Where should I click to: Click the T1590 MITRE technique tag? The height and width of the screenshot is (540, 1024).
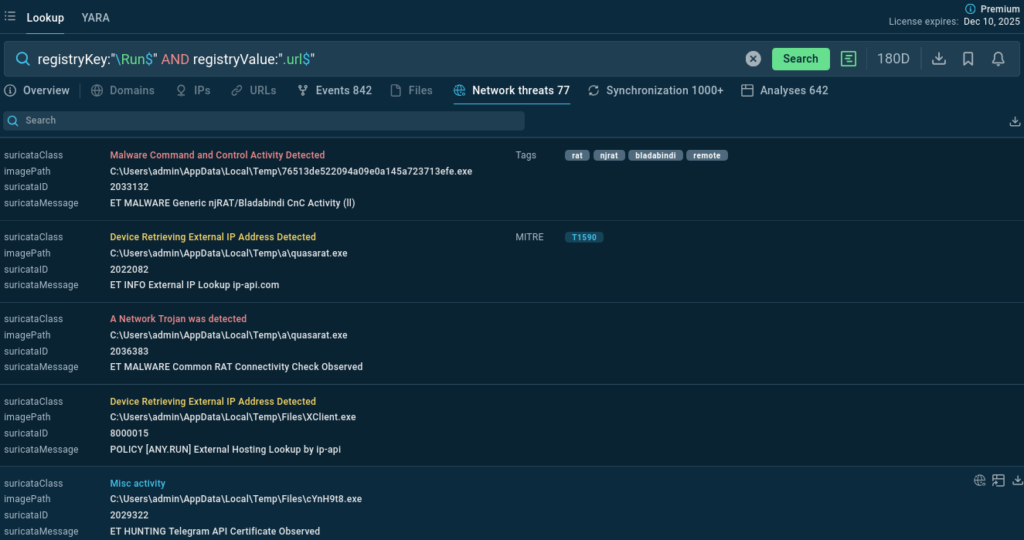tap(584, 237)
